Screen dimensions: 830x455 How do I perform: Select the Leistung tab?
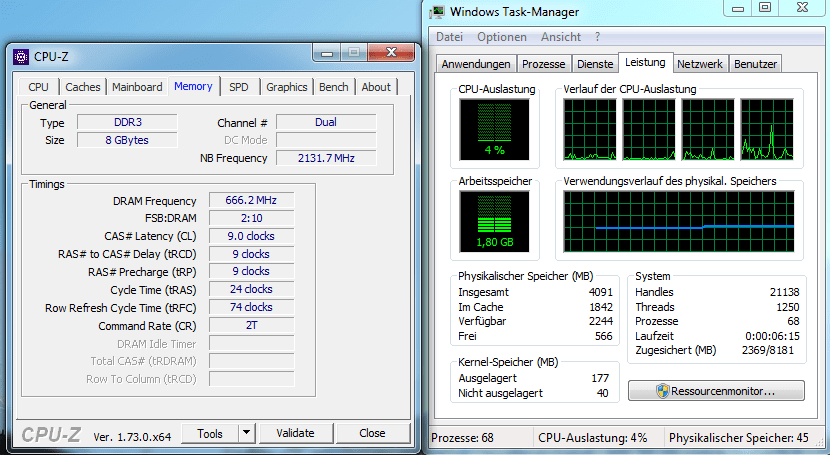pos(645,62)
